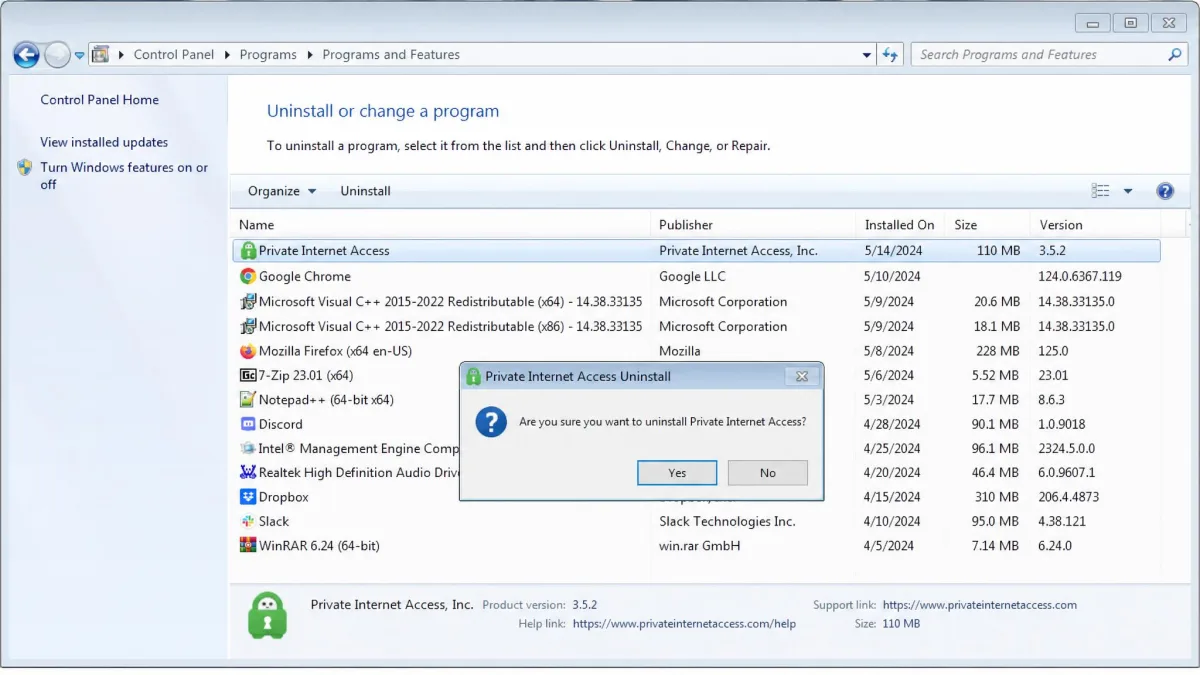Click the blue question mark icon in dialog
Screen dimensions: 1200x675
point(491,422)
